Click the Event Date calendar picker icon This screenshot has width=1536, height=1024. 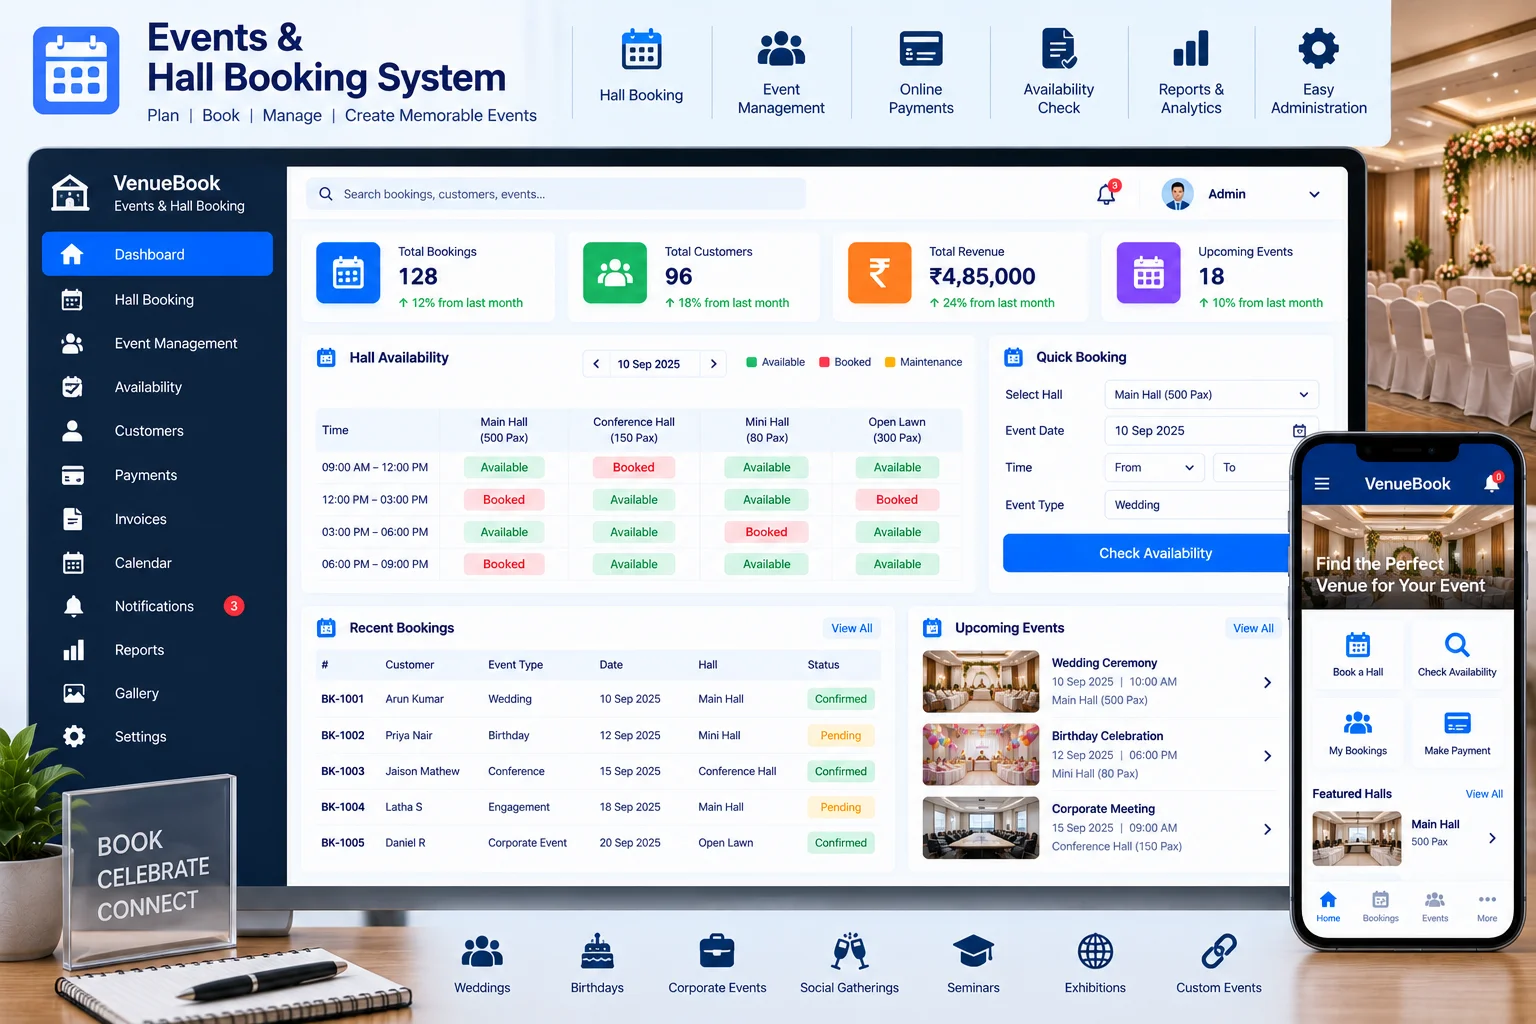point(1299,431)
